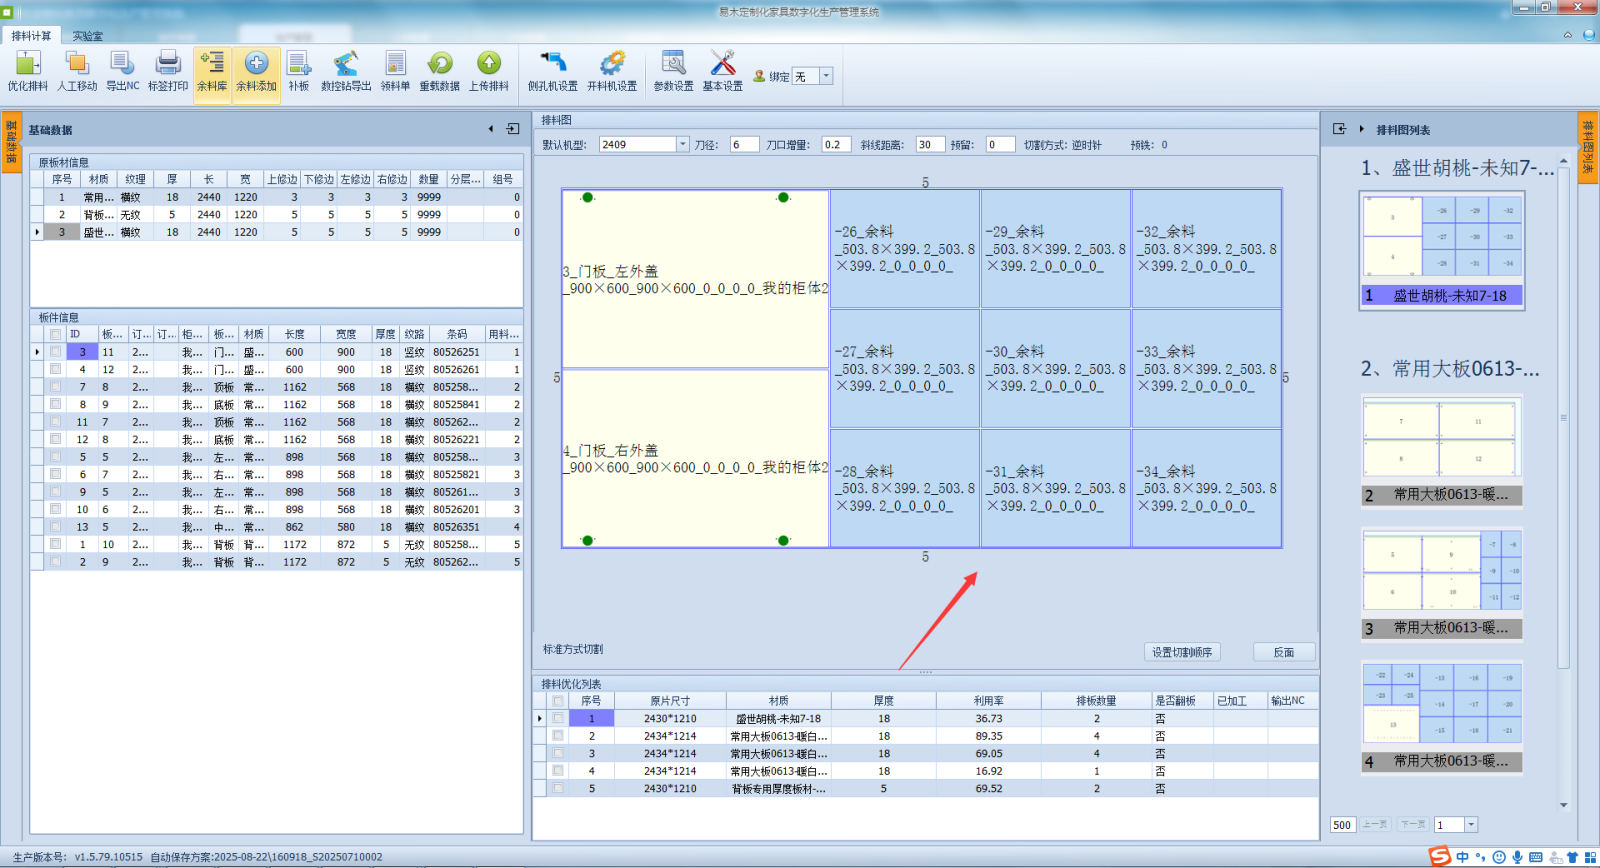1600x868 pixels.
Task: Click the 排料图列表 vertical side tab
Action: 1587,148
